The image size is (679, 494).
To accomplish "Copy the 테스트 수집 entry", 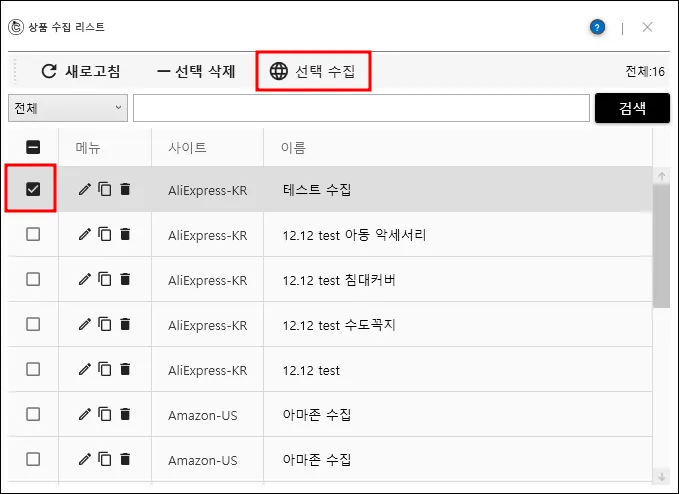I will (x=105, y=189).
